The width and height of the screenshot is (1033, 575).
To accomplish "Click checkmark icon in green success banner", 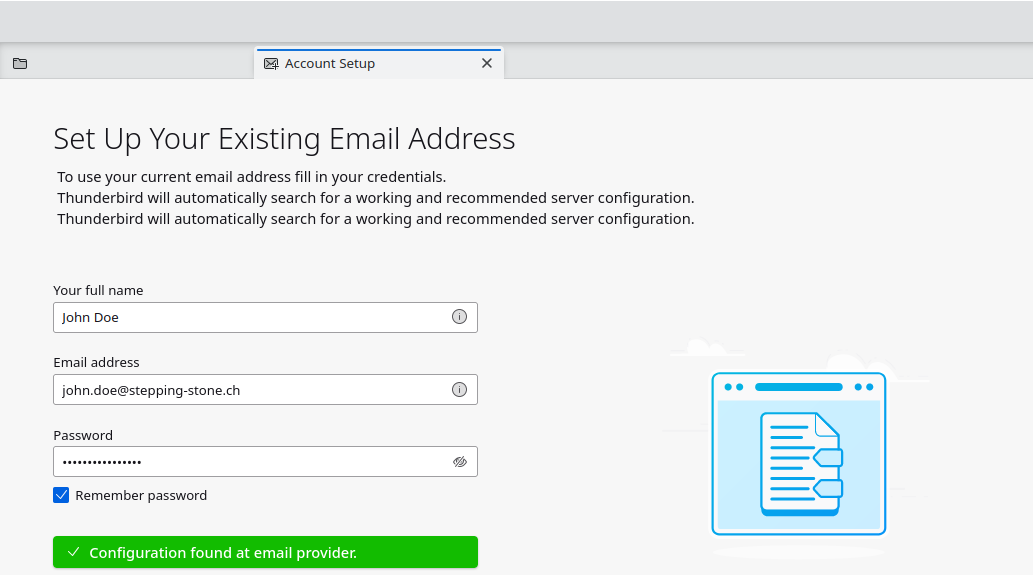I will coord(73,553).
